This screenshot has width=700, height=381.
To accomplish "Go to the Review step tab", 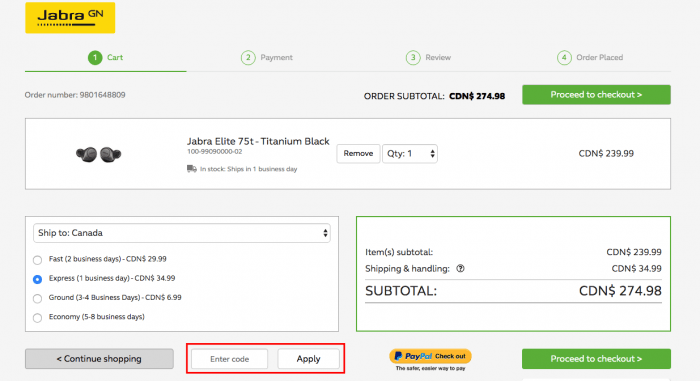I will [x=429, y=58].
